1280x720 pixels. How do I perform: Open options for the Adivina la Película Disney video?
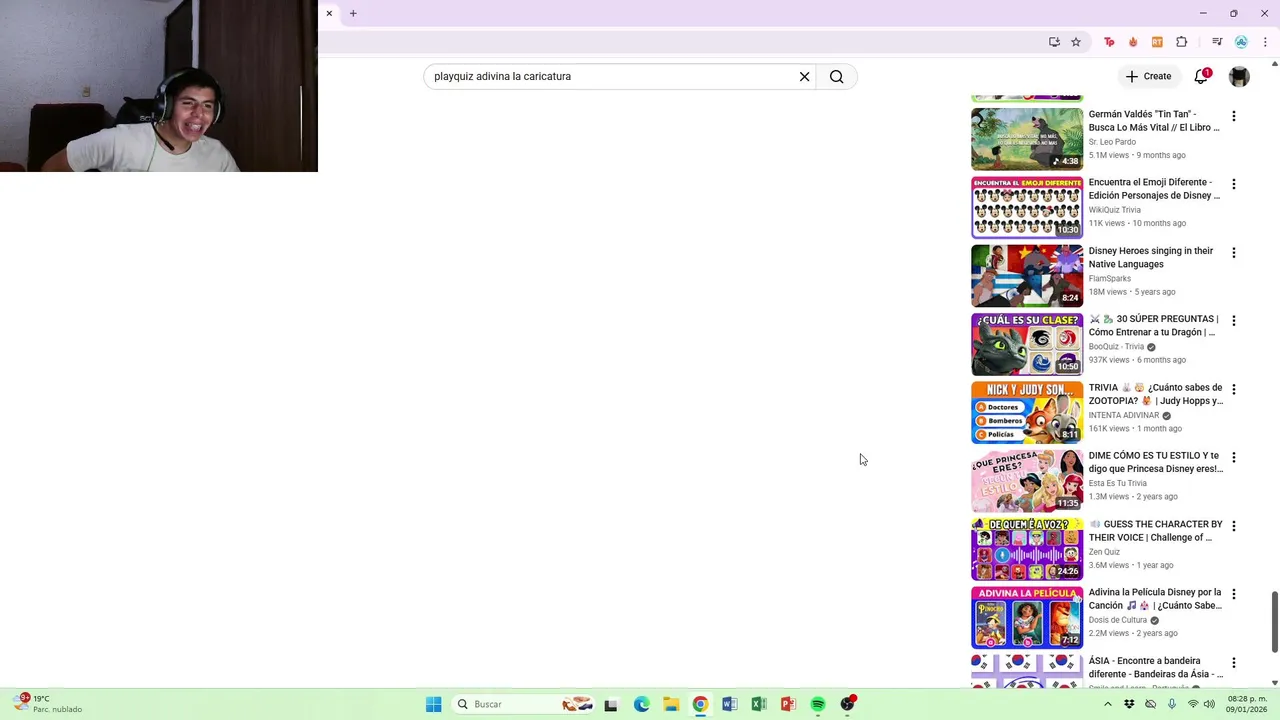[1233, 594]
